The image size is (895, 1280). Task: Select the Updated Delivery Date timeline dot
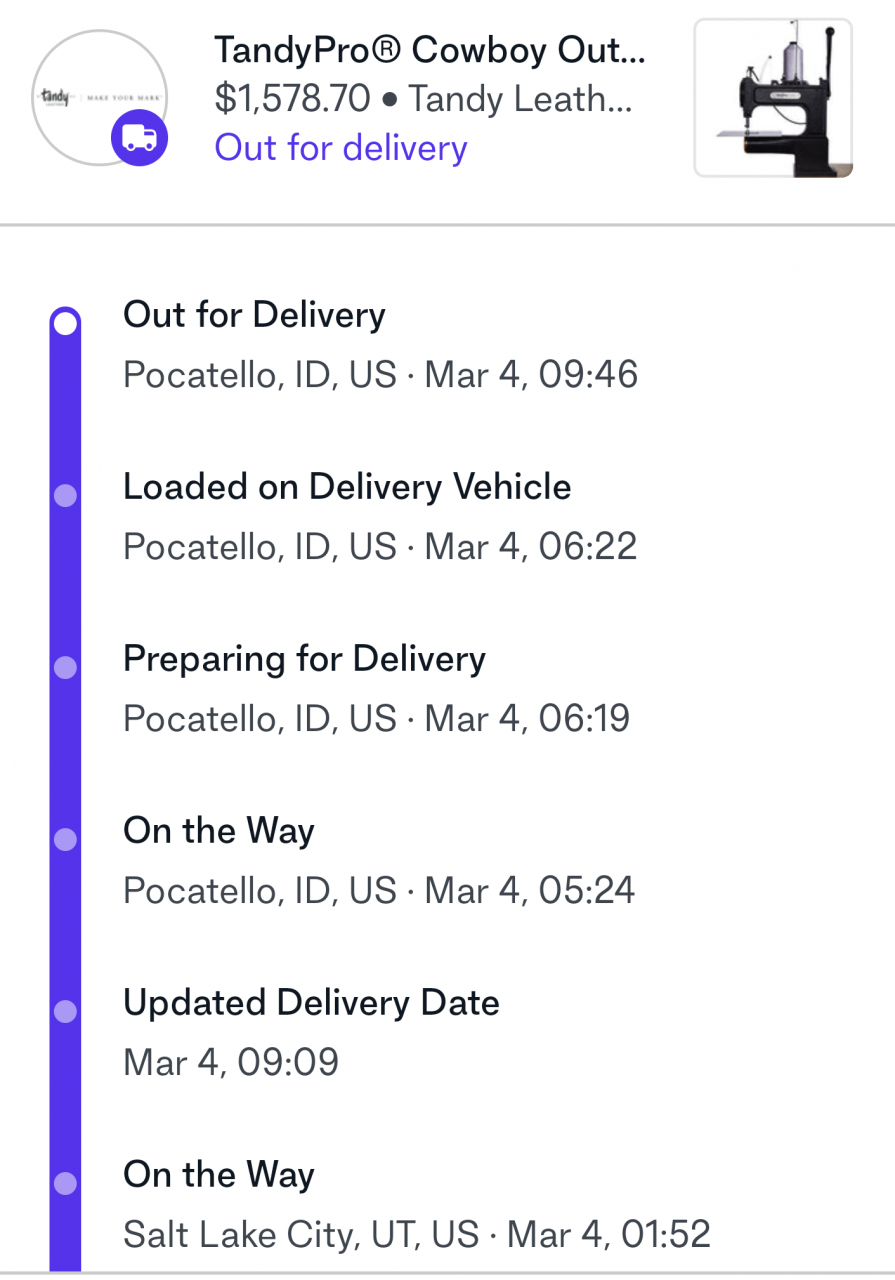(x=65, y=1011)
